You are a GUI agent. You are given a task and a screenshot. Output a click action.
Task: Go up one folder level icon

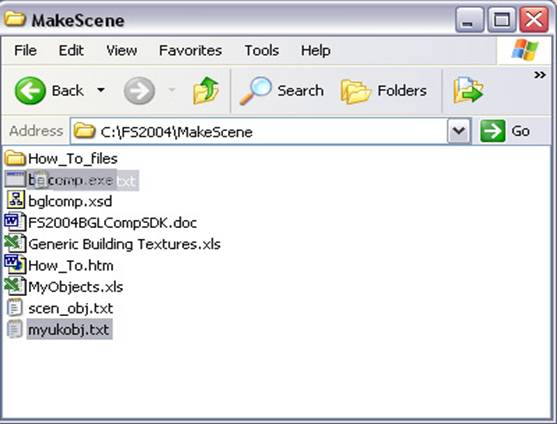[206, 91]
